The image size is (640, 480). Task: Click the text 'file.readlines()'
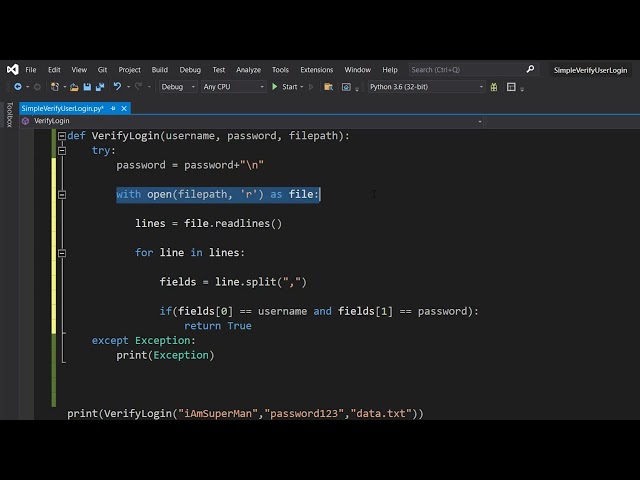233,224
